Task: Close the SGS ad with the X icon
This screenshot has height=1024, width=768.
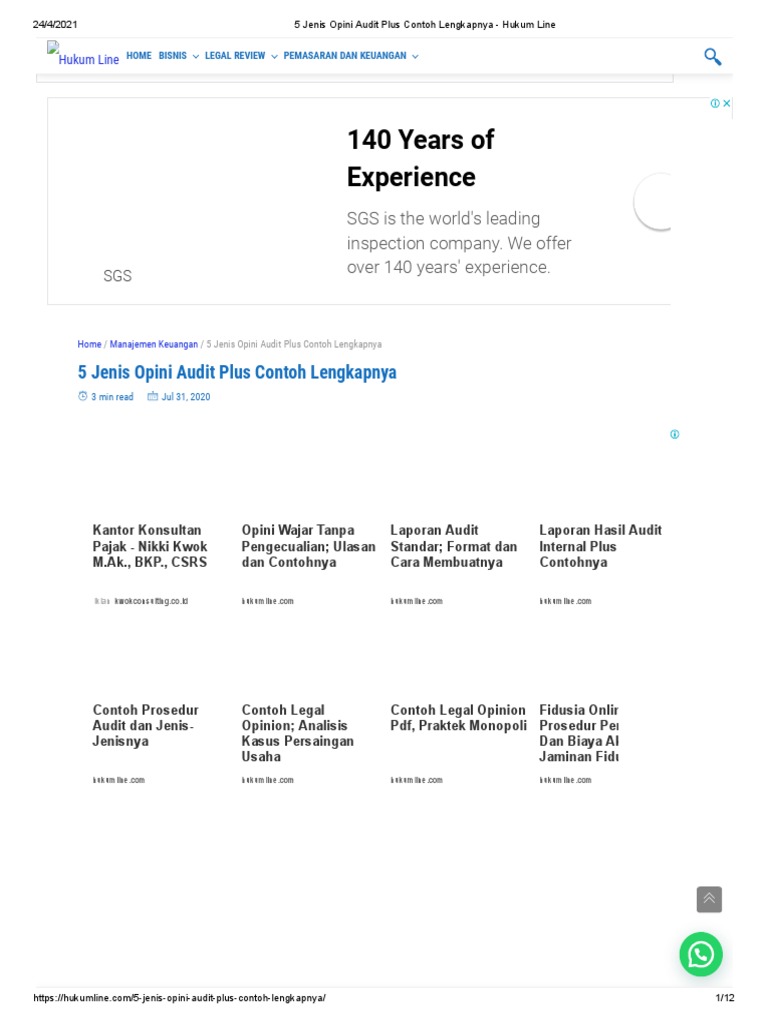Action: [727, 103]
